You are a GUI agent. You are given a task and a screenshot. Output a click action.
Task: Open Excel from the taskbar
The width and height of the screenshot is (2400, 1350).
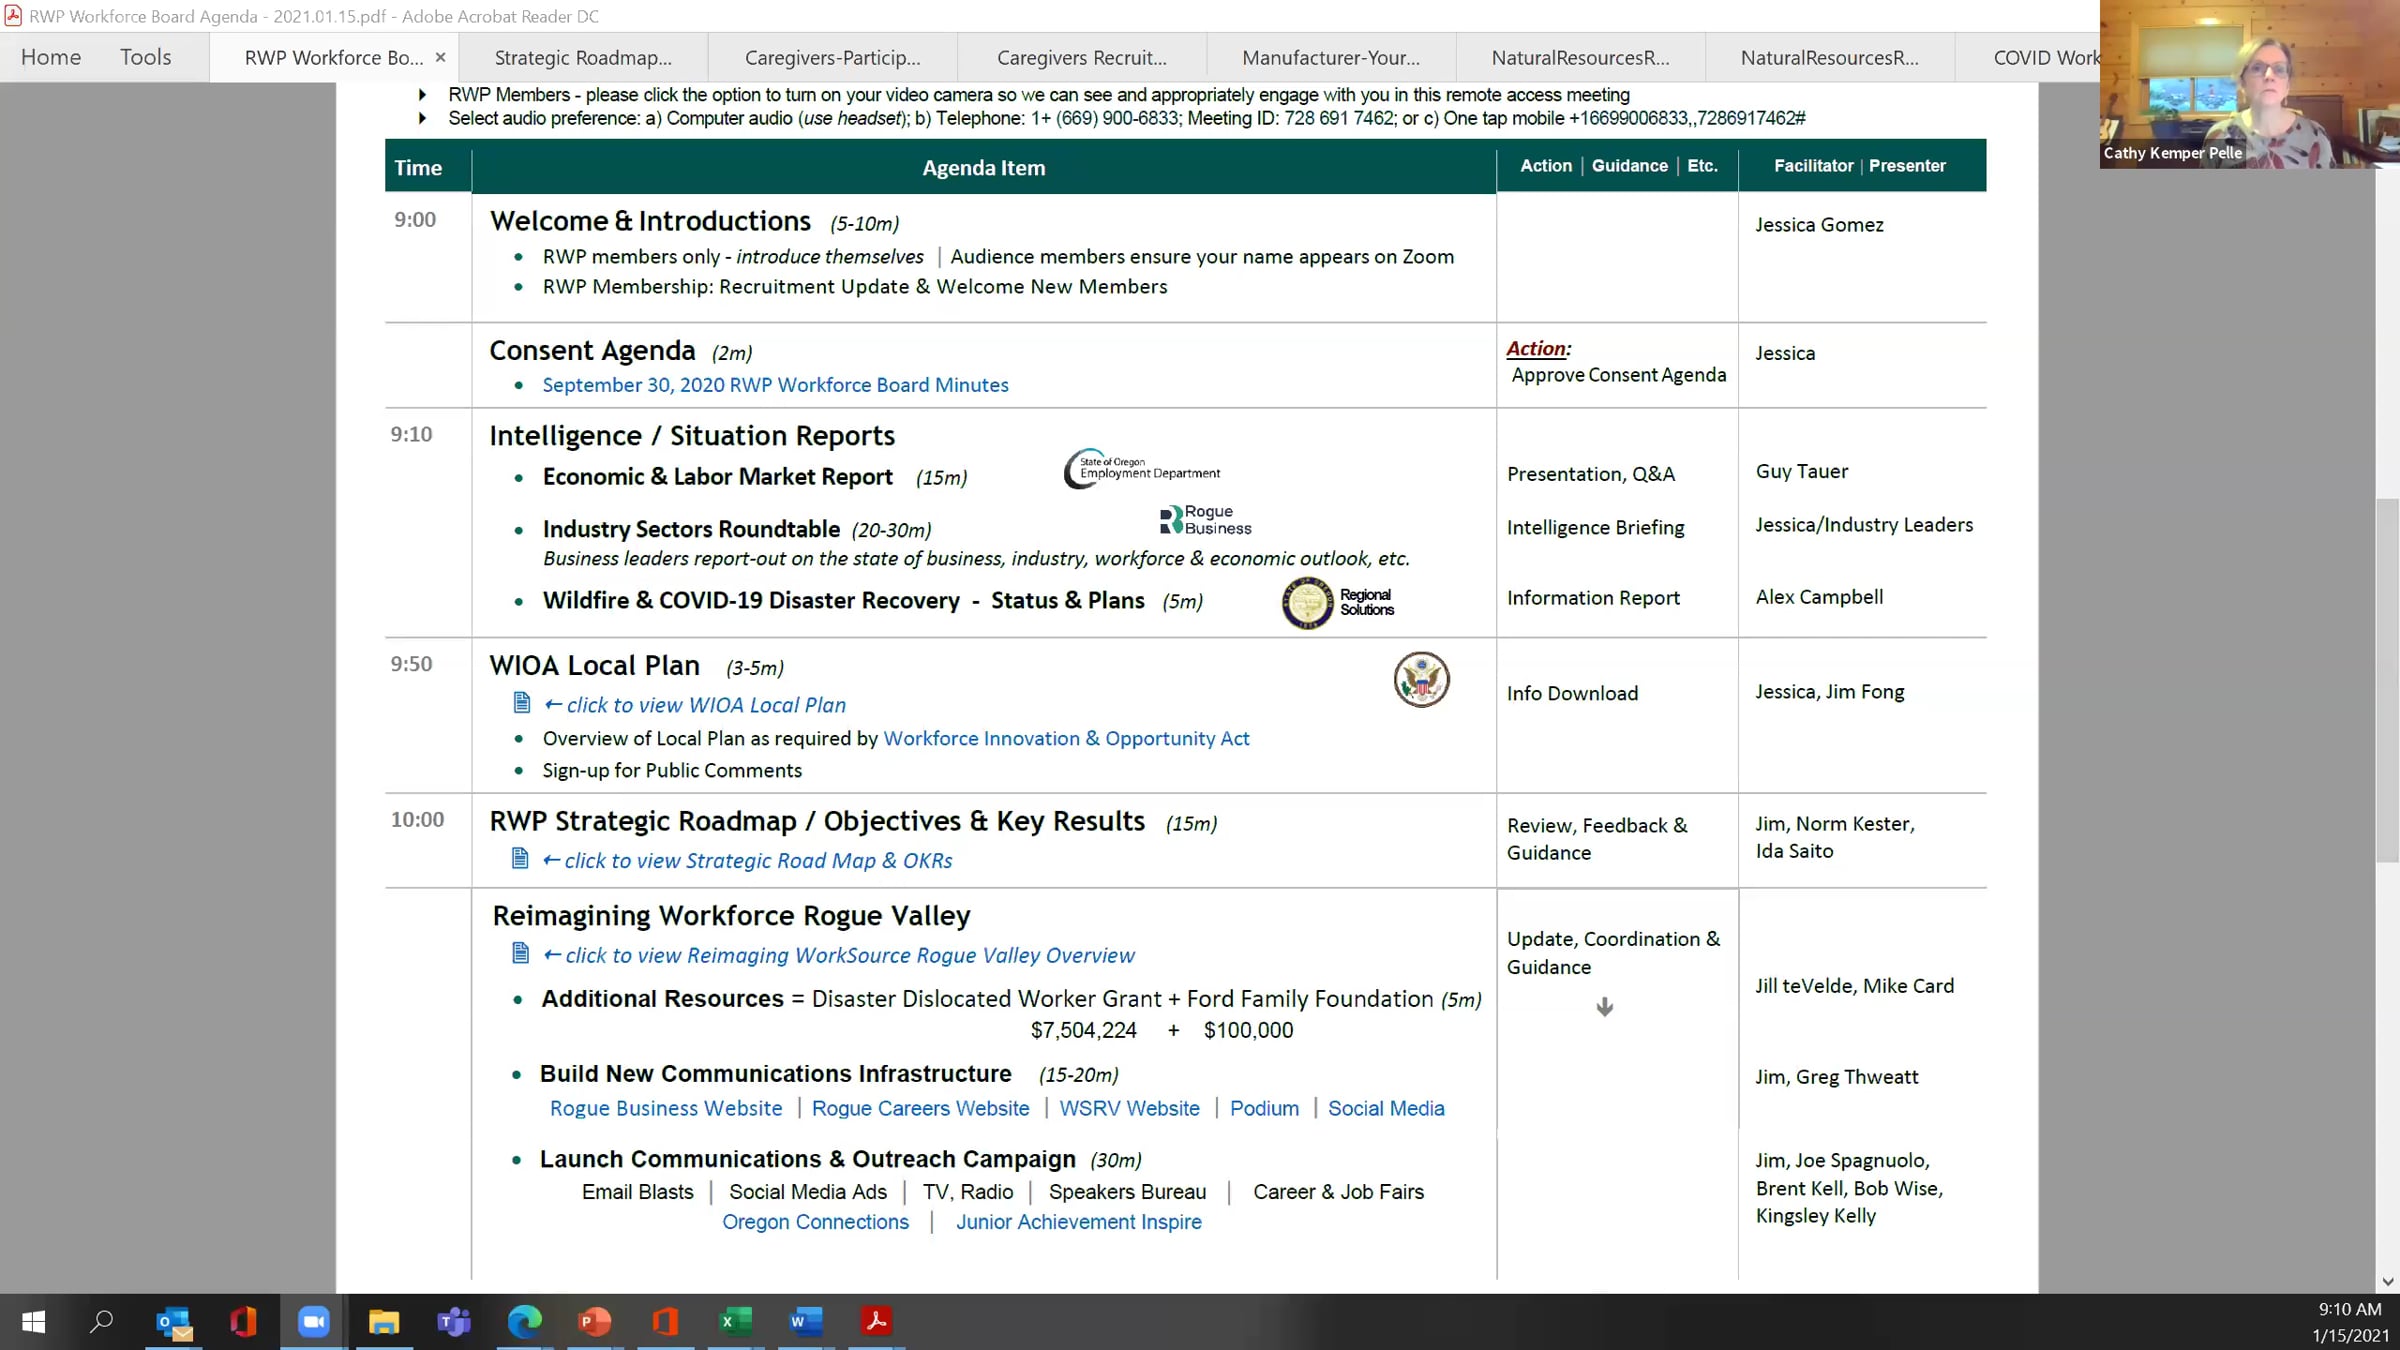[735, 1322]
